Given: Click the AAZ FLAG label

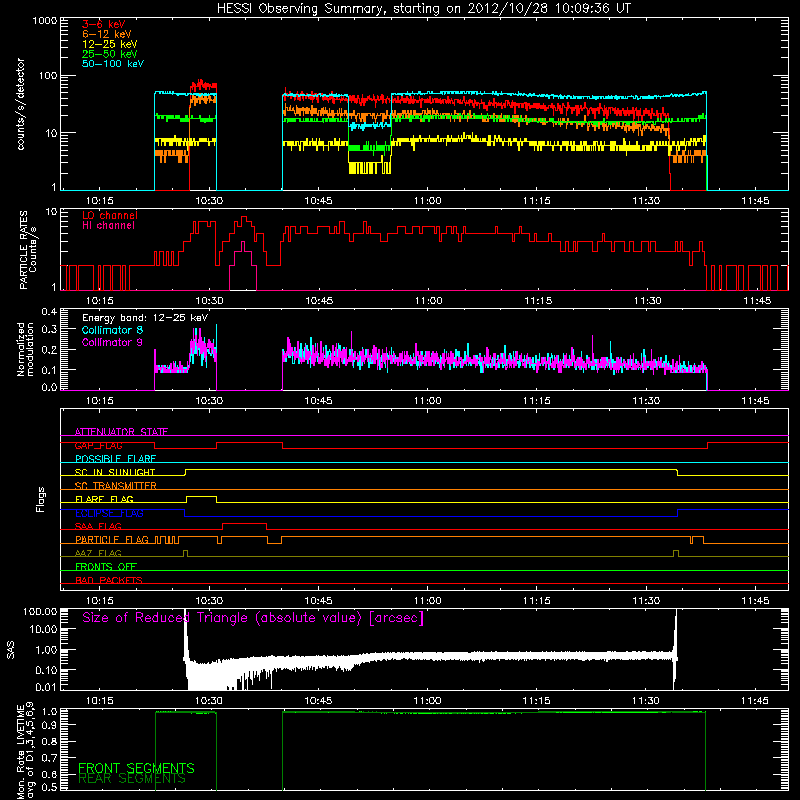Looking at the screenshot, I should tap(98, 553).
